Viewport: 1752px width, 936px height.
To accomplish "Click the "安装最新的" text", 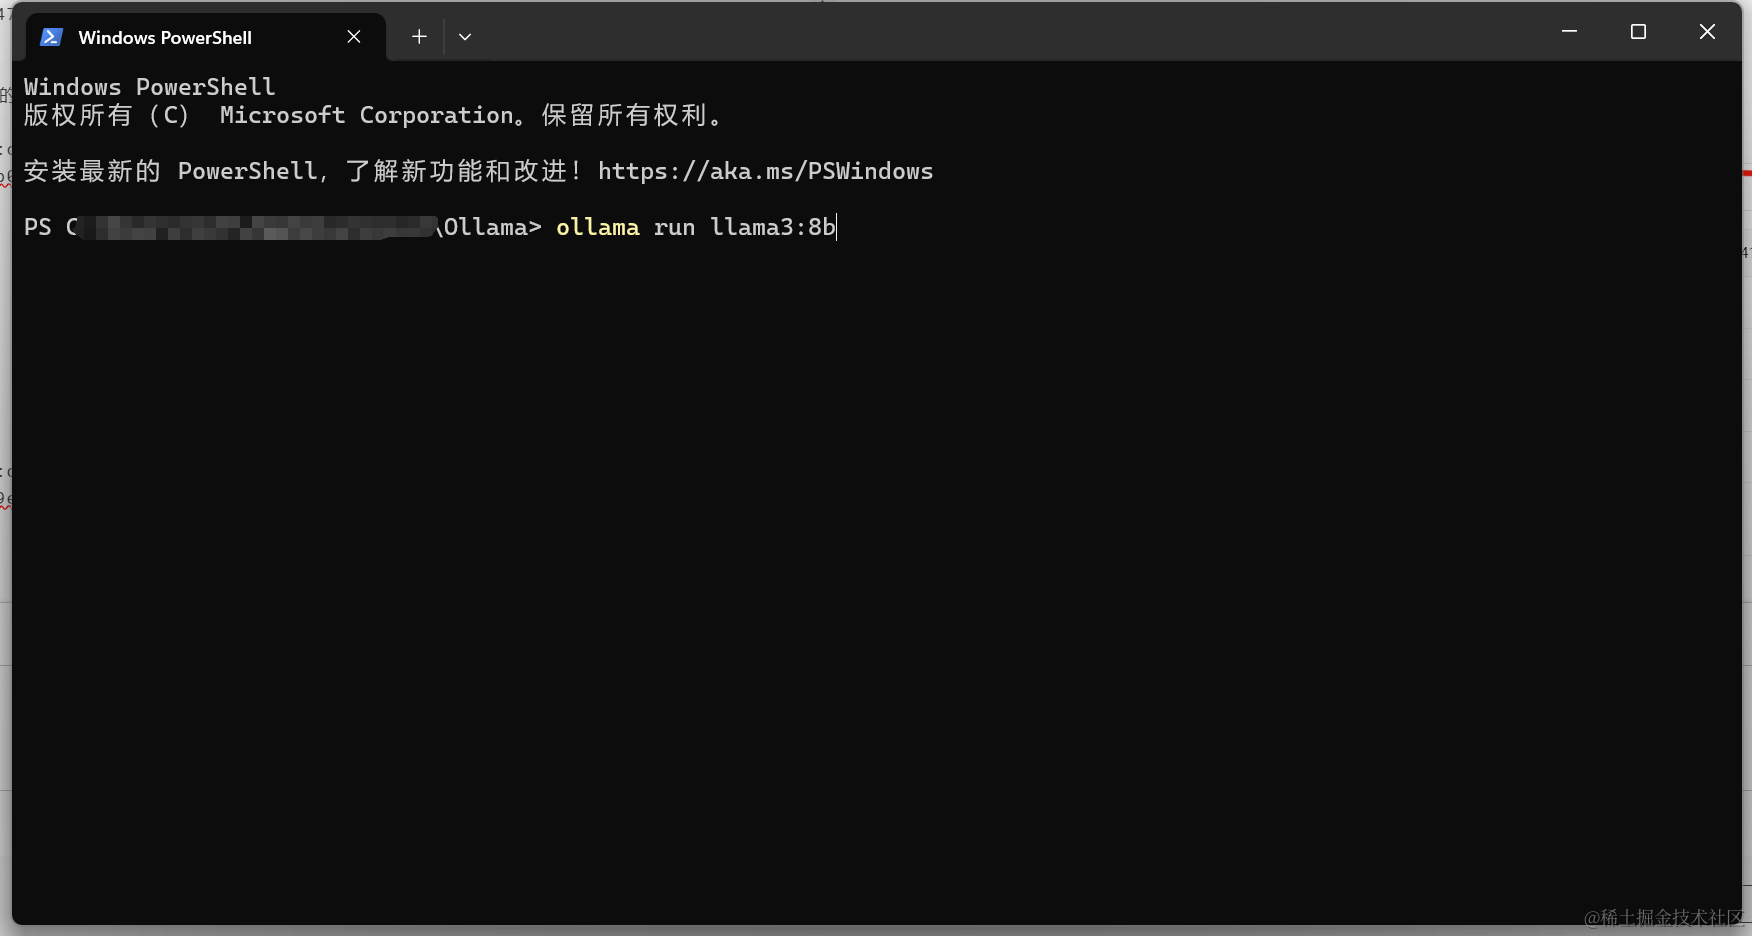I will 92,172.
